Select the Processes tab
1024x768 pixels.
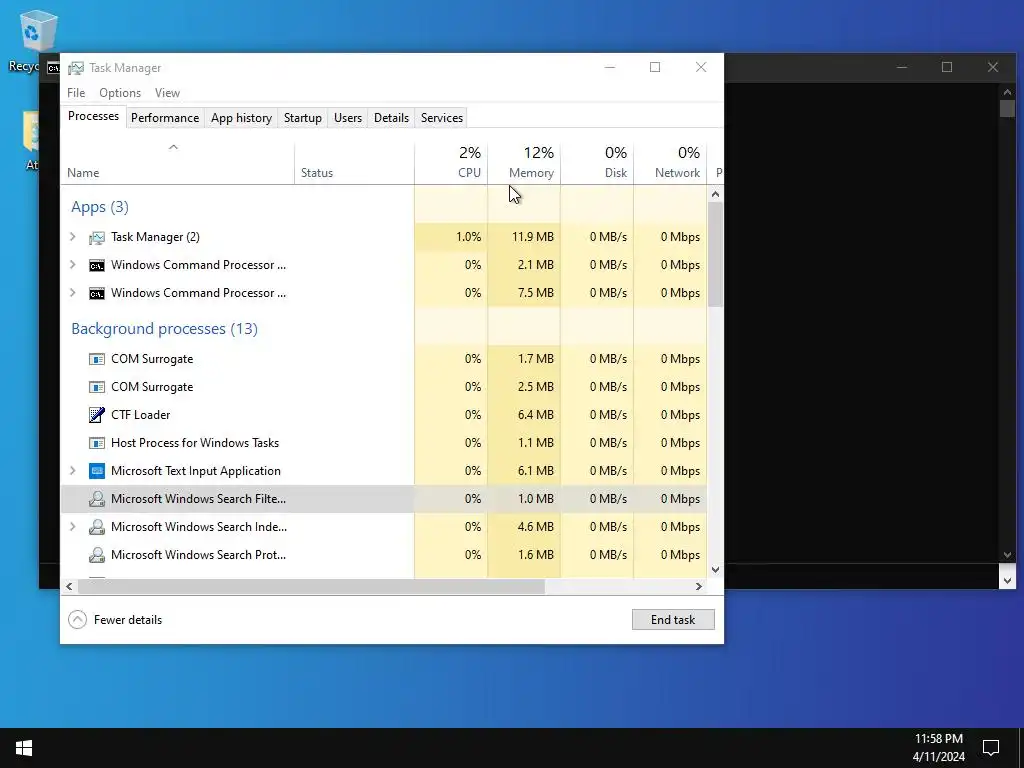point(93,116)
